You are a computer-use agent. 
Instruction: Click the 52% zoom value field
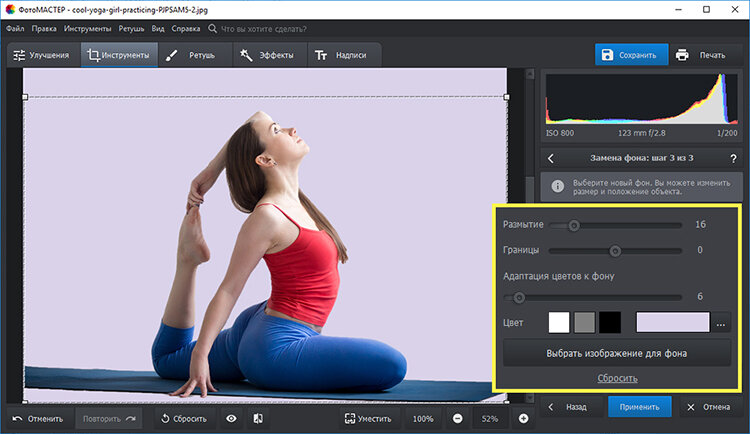[x=490, y=419]
